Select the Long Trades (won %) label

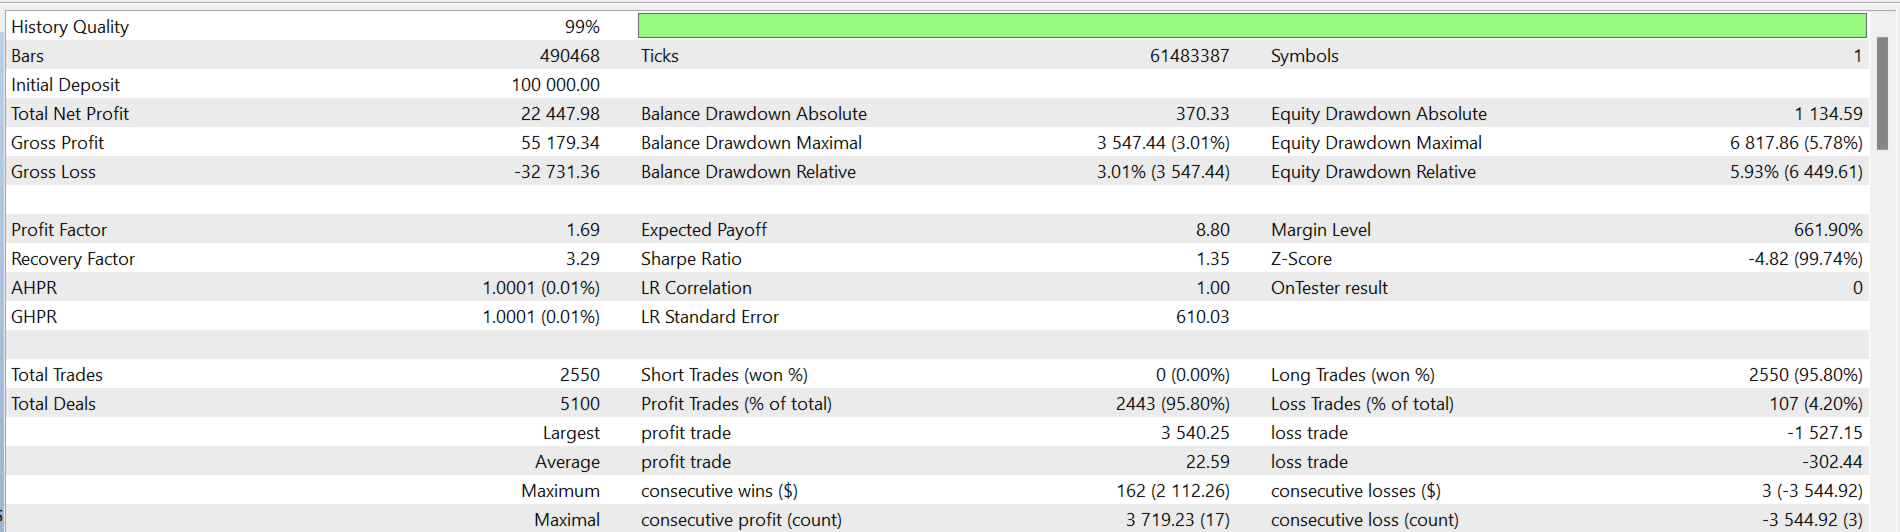[x=1352, y=375]
